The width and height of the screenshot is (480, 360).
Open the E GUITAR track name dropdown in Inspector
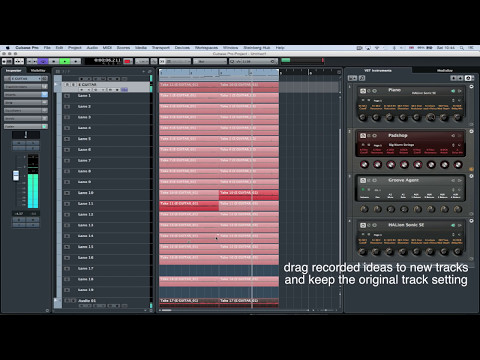(x=26, y=79)
